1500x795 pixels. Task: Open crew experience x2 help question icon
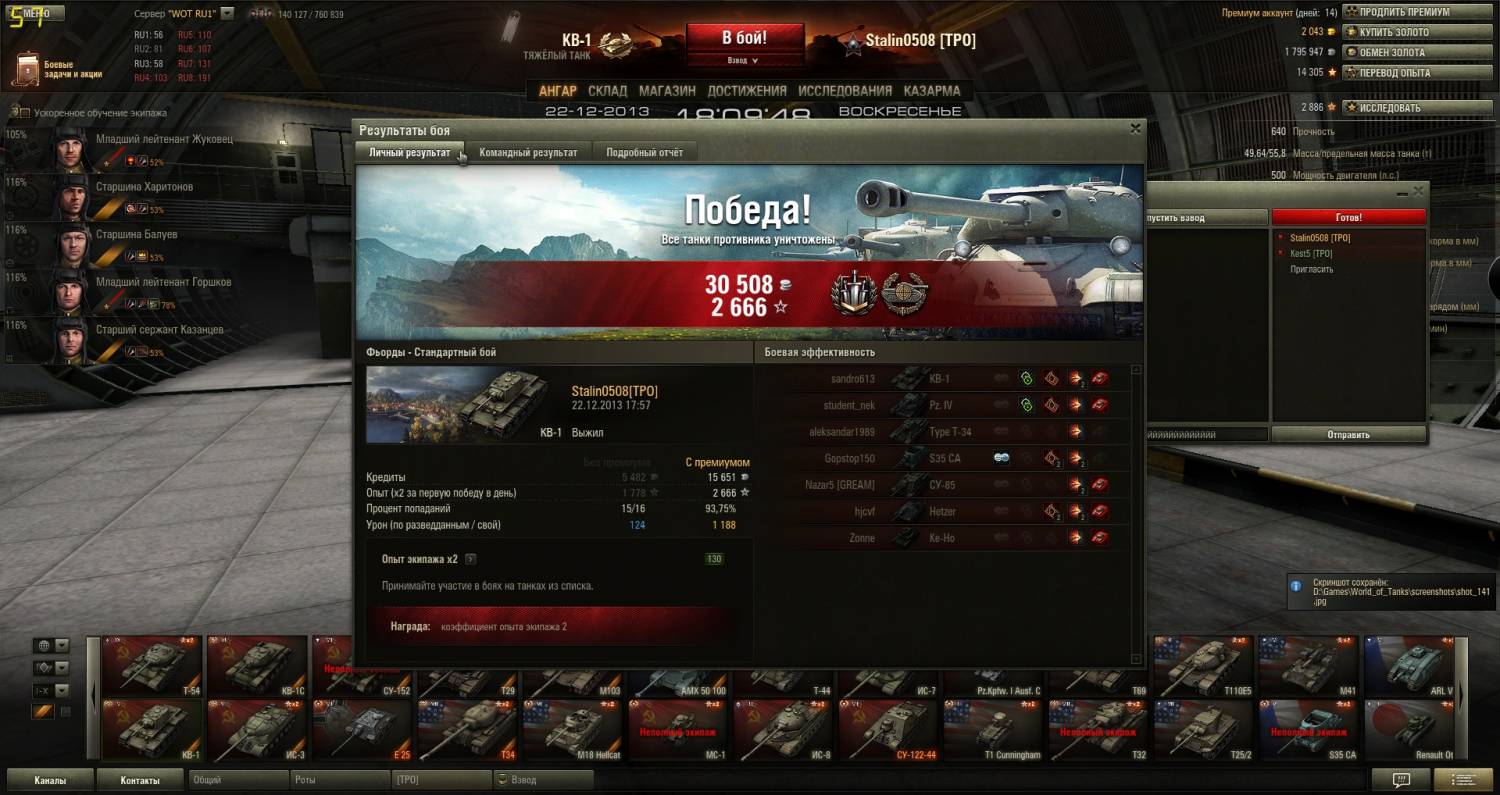pos(471,559)
